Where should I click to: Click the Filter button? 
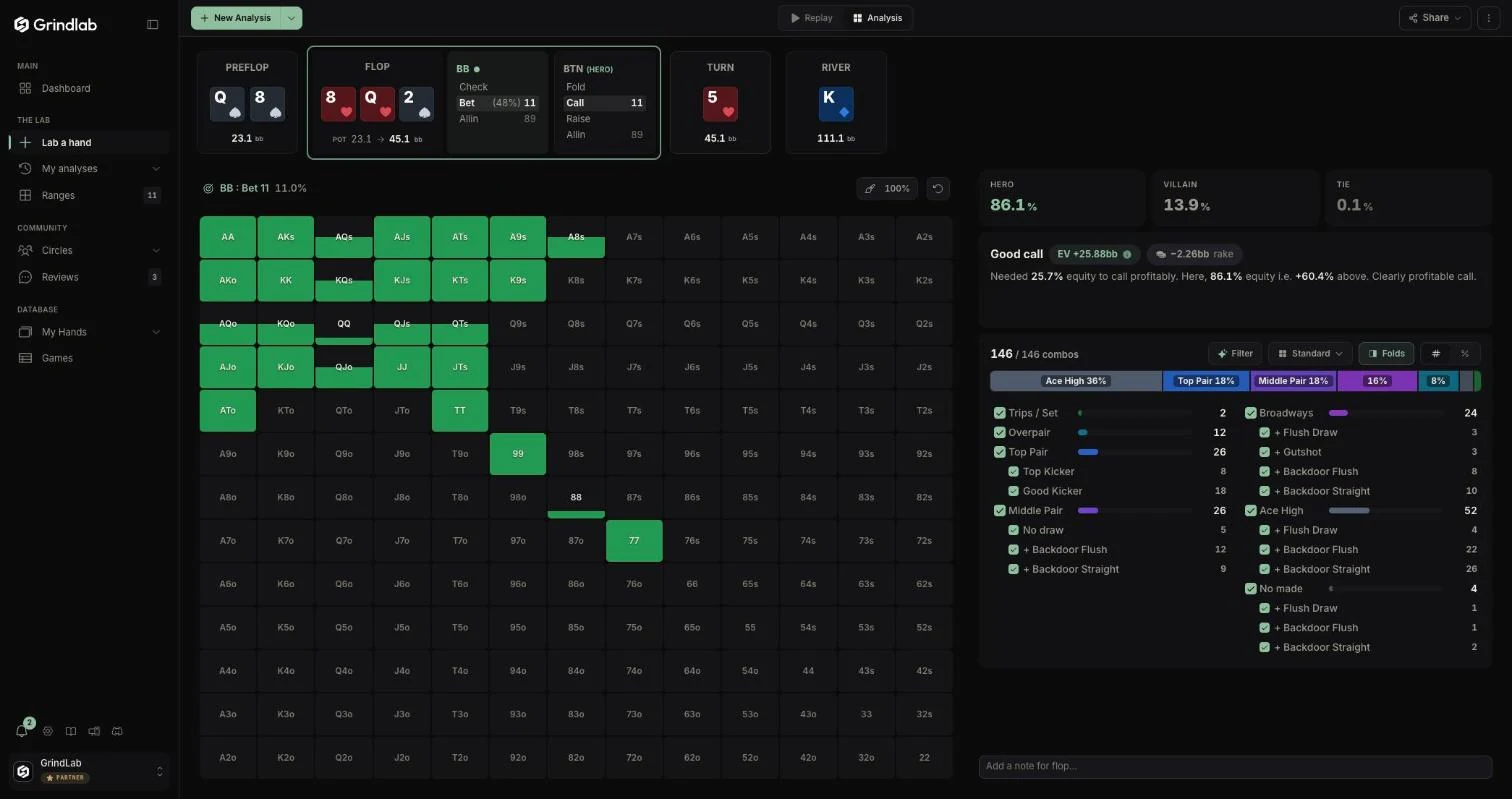pyautogui.click(x=1235, y=353)
